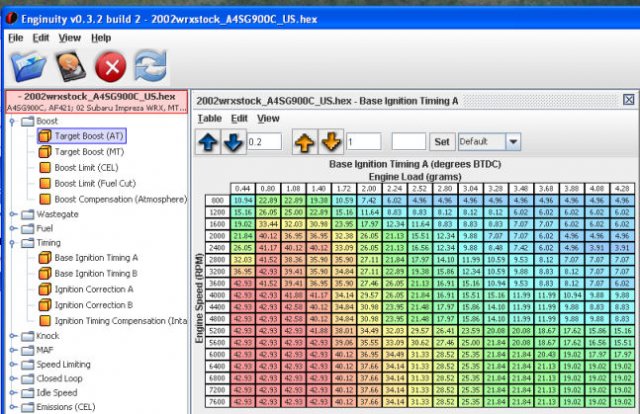Select cell 38.01 in the 5200 RPM row
This screenshot has height=414, width=640.
pyautogui.click(x=344, y=331)
